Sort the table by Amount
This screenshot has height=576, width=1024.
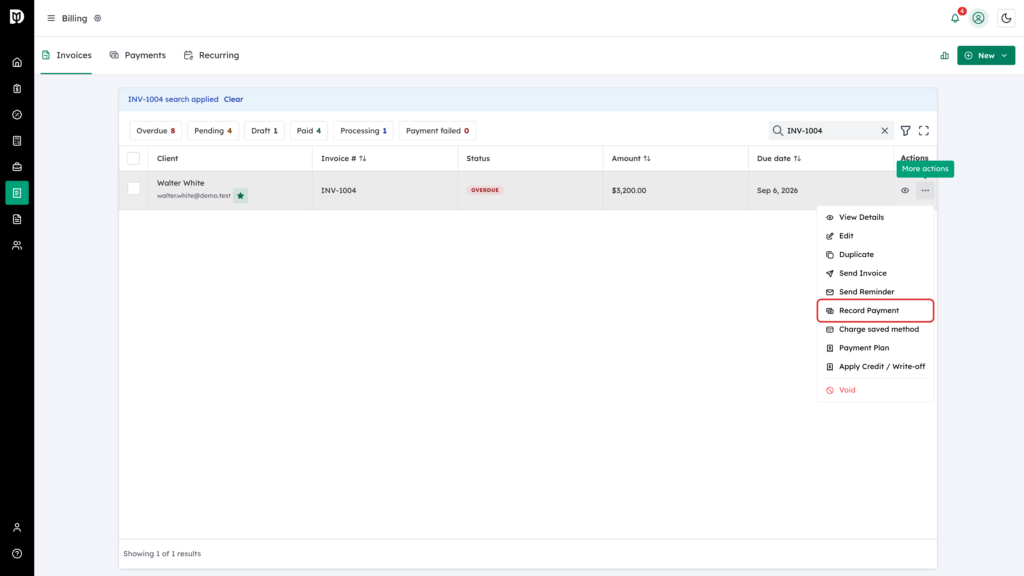[x=631, y=158]
